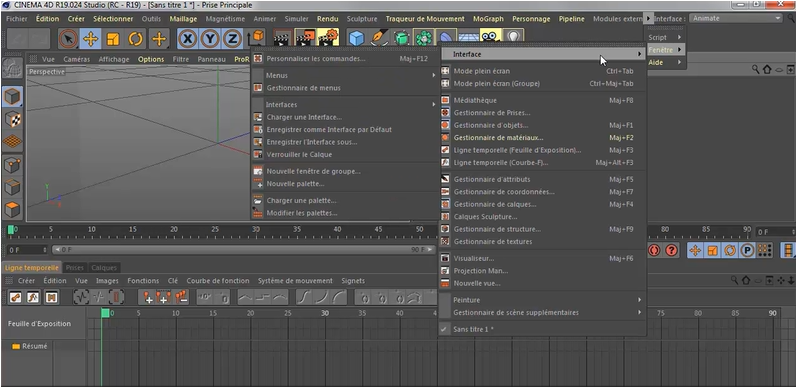Toggle the parameter P keyframe recording
Screen dimensions: 797x388
click(747, 250)
